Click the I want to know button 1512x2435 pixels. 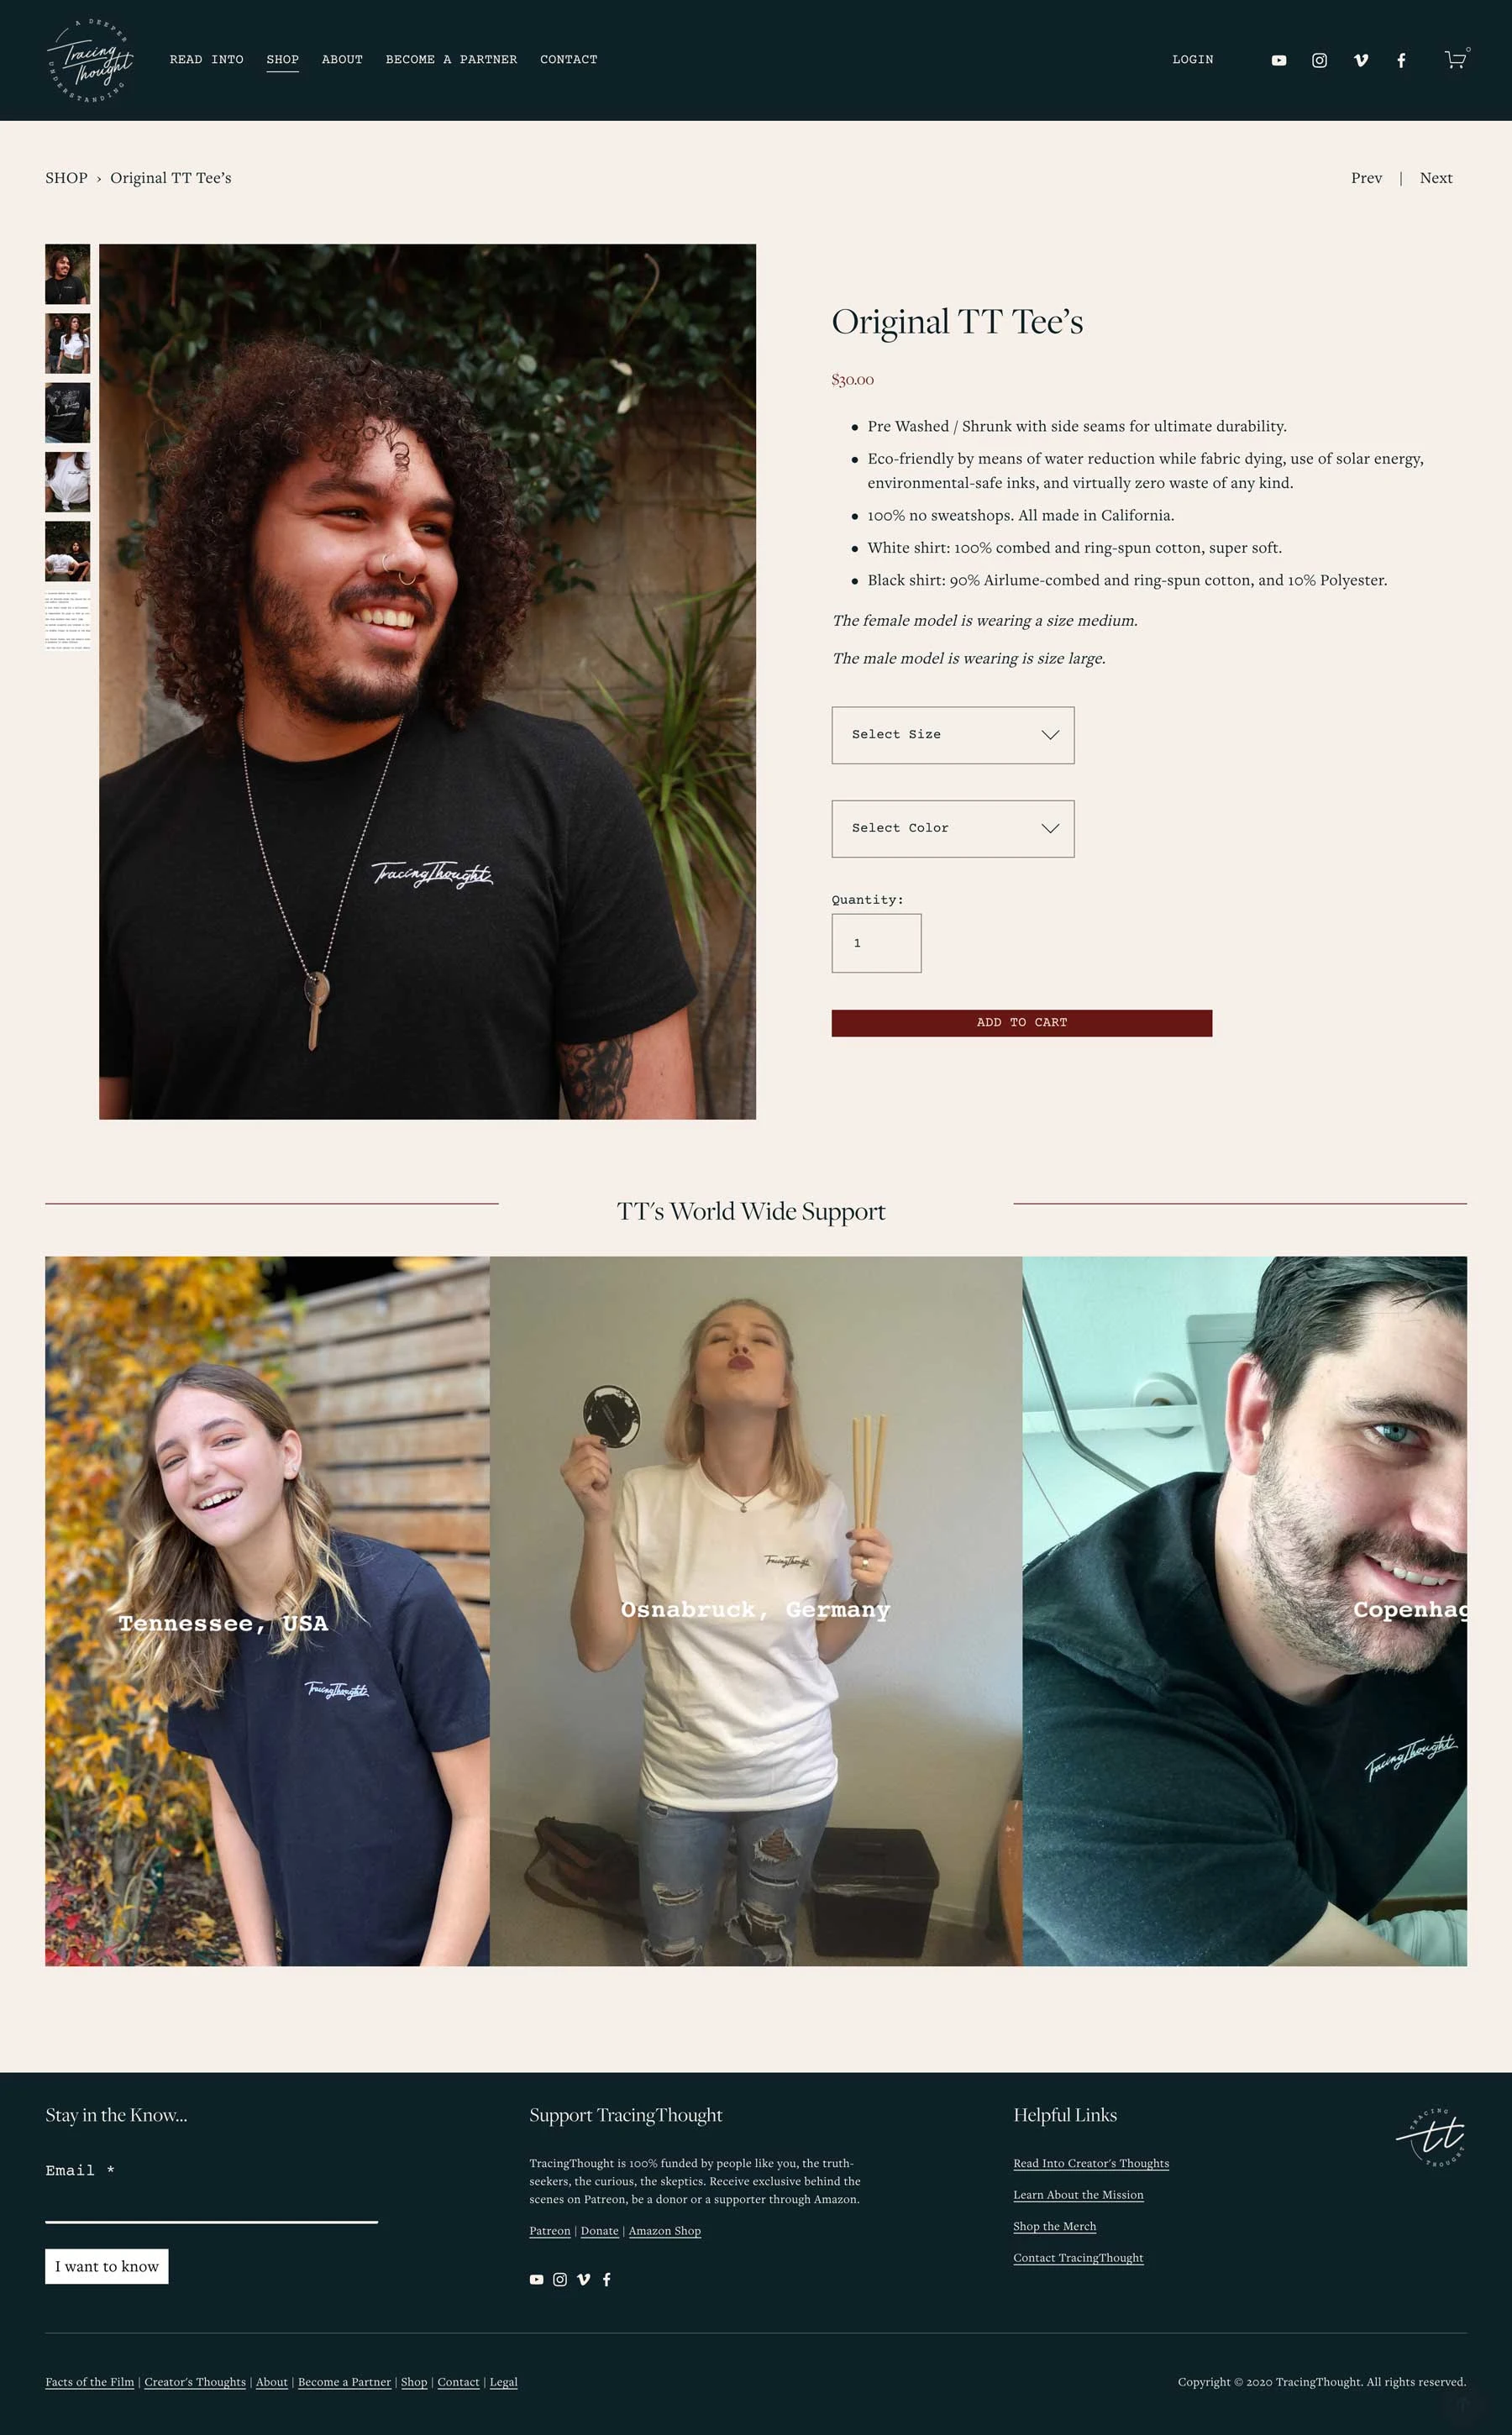click(x=107, y=2266)
